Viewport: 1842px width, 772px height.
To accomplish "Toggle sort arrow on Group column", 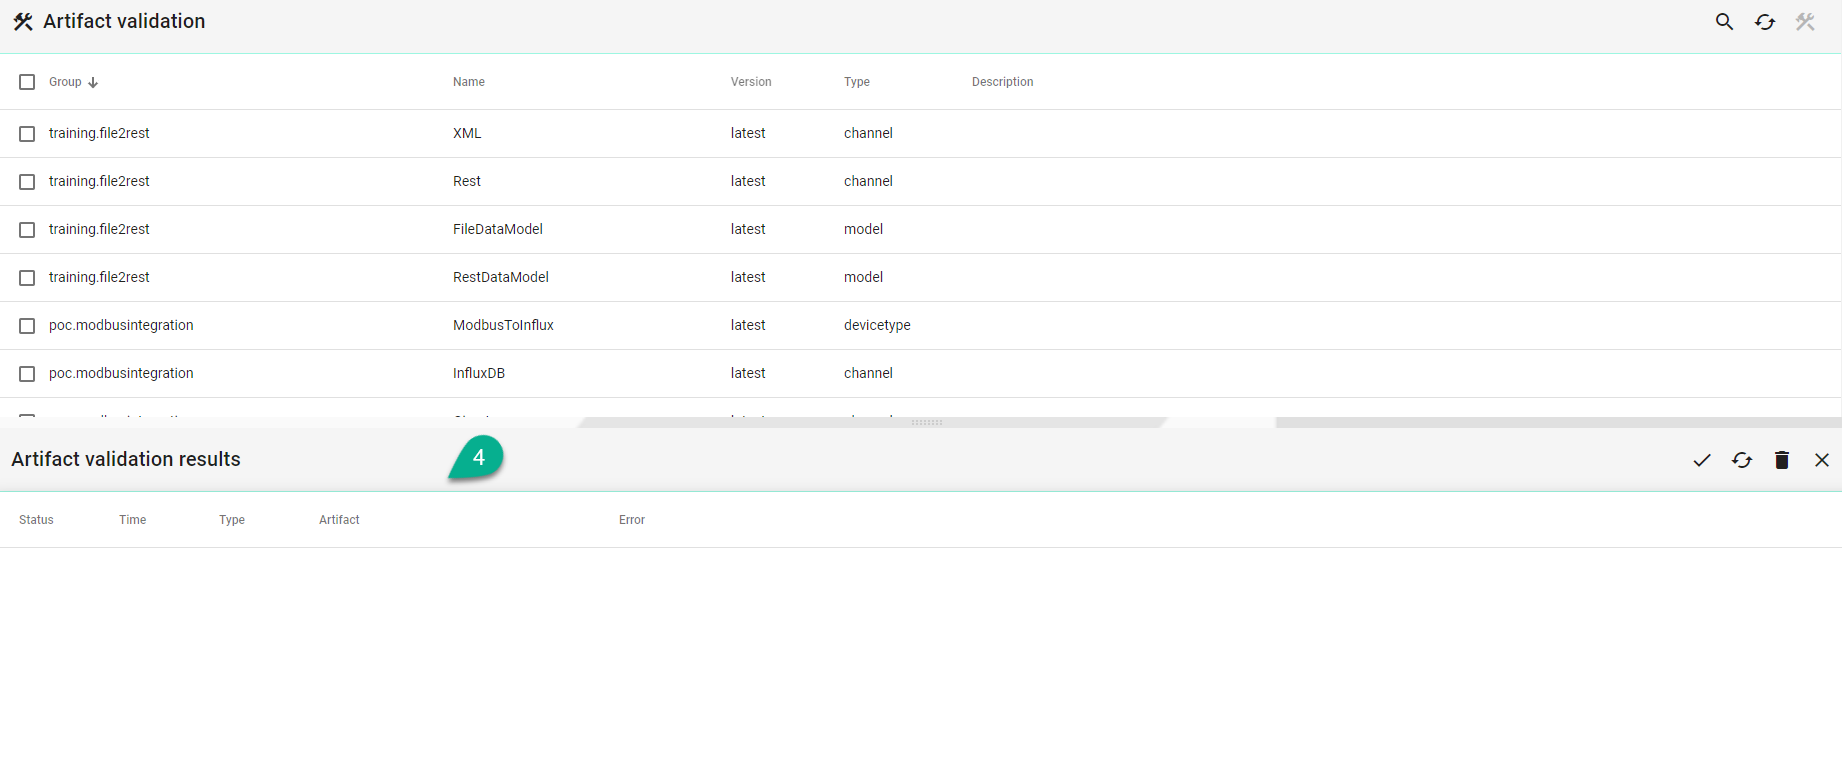I will 93,83.
